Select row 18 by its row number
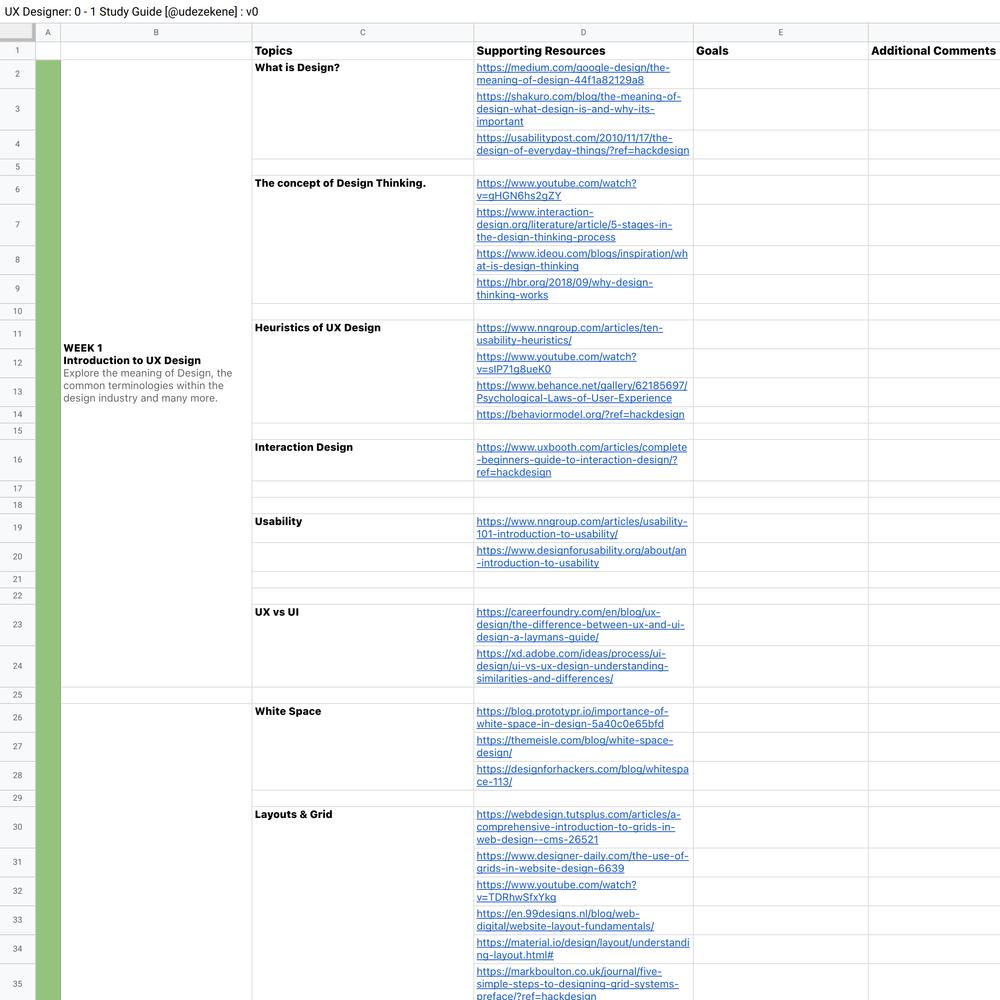 coord(17,505)
